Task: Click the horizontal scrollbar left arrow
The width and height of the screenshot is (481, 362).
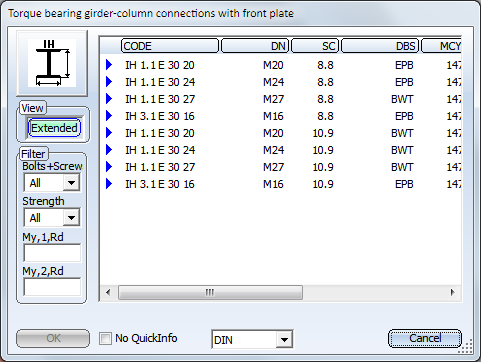Action: point(108,292)
